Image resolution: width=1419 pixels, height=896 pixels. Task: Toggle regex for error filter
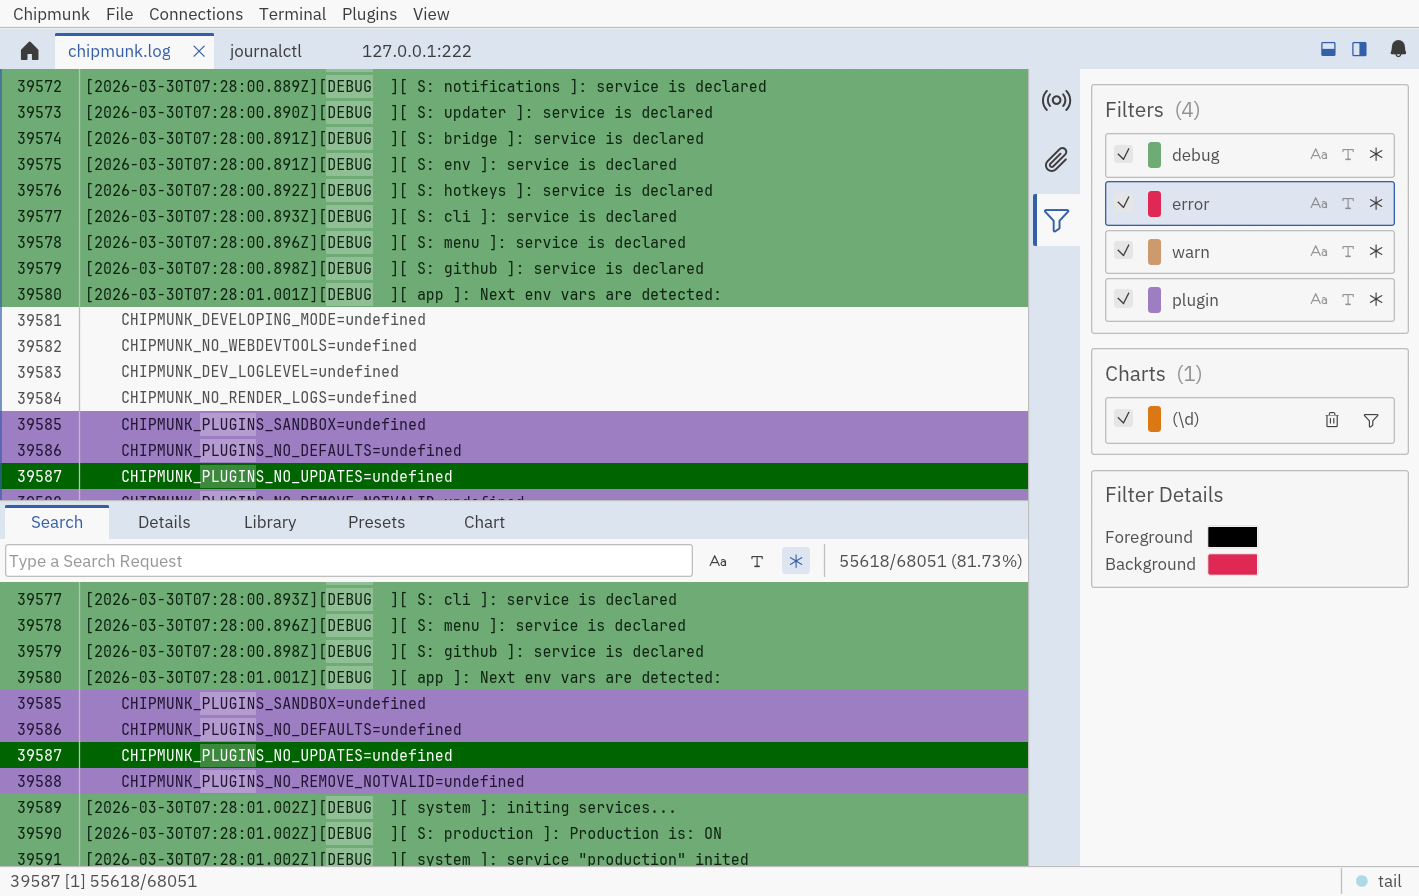[x=1376, y=204]
